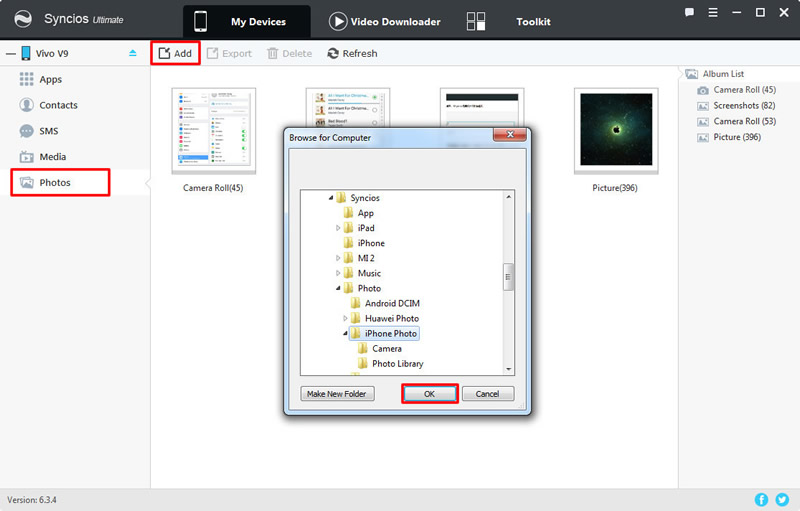Maximize the Syncios window
Viewport: 800px width, 511px height.
[x=760, y=13]
